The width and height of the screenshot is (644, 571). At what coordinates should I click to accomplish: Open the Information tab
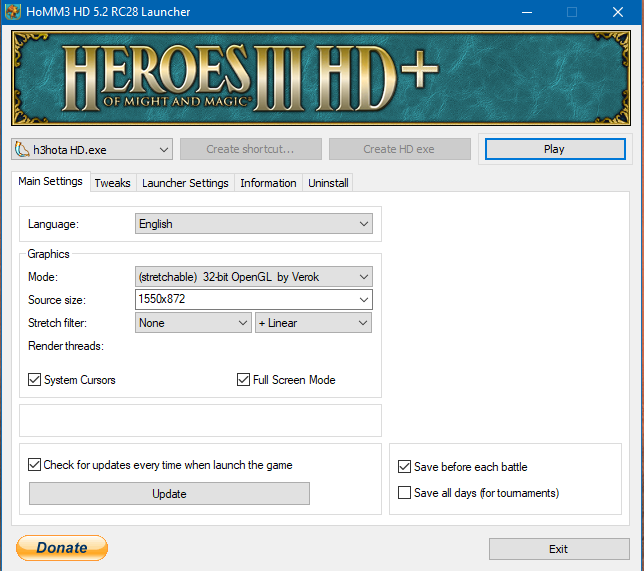coord(268,183)
